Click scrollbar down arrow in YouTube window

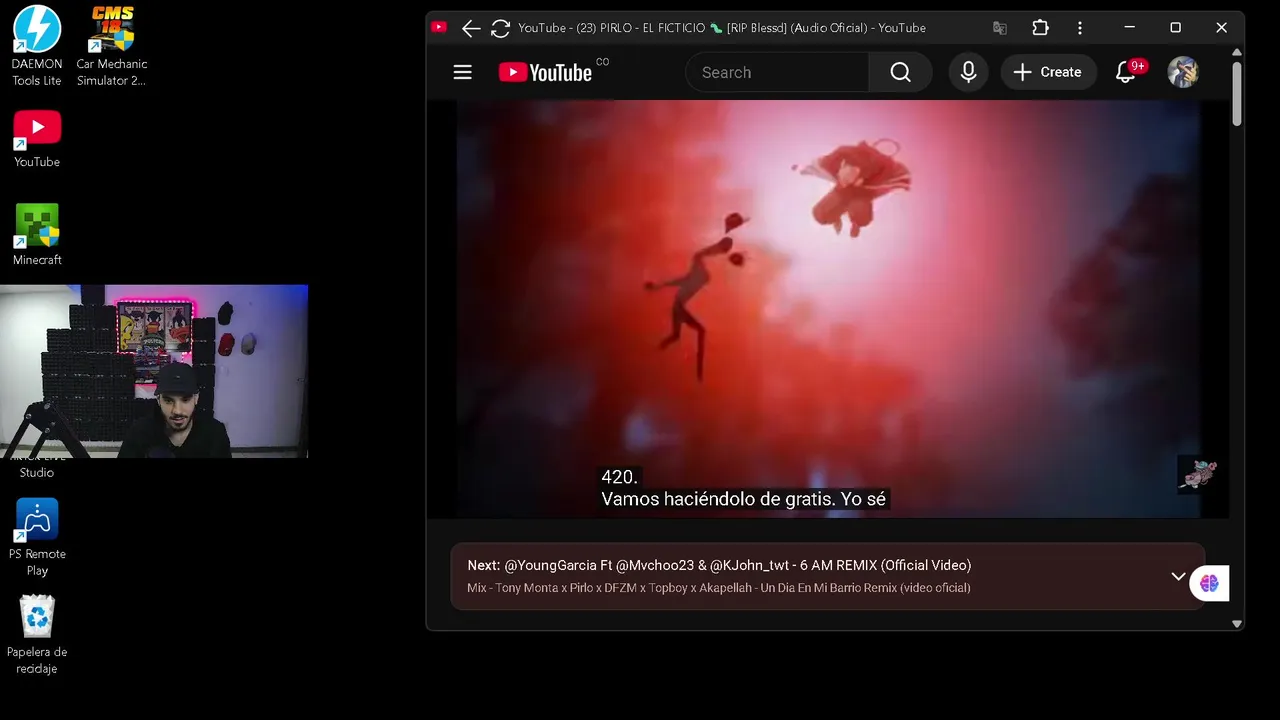click(x=1237, y=623)
